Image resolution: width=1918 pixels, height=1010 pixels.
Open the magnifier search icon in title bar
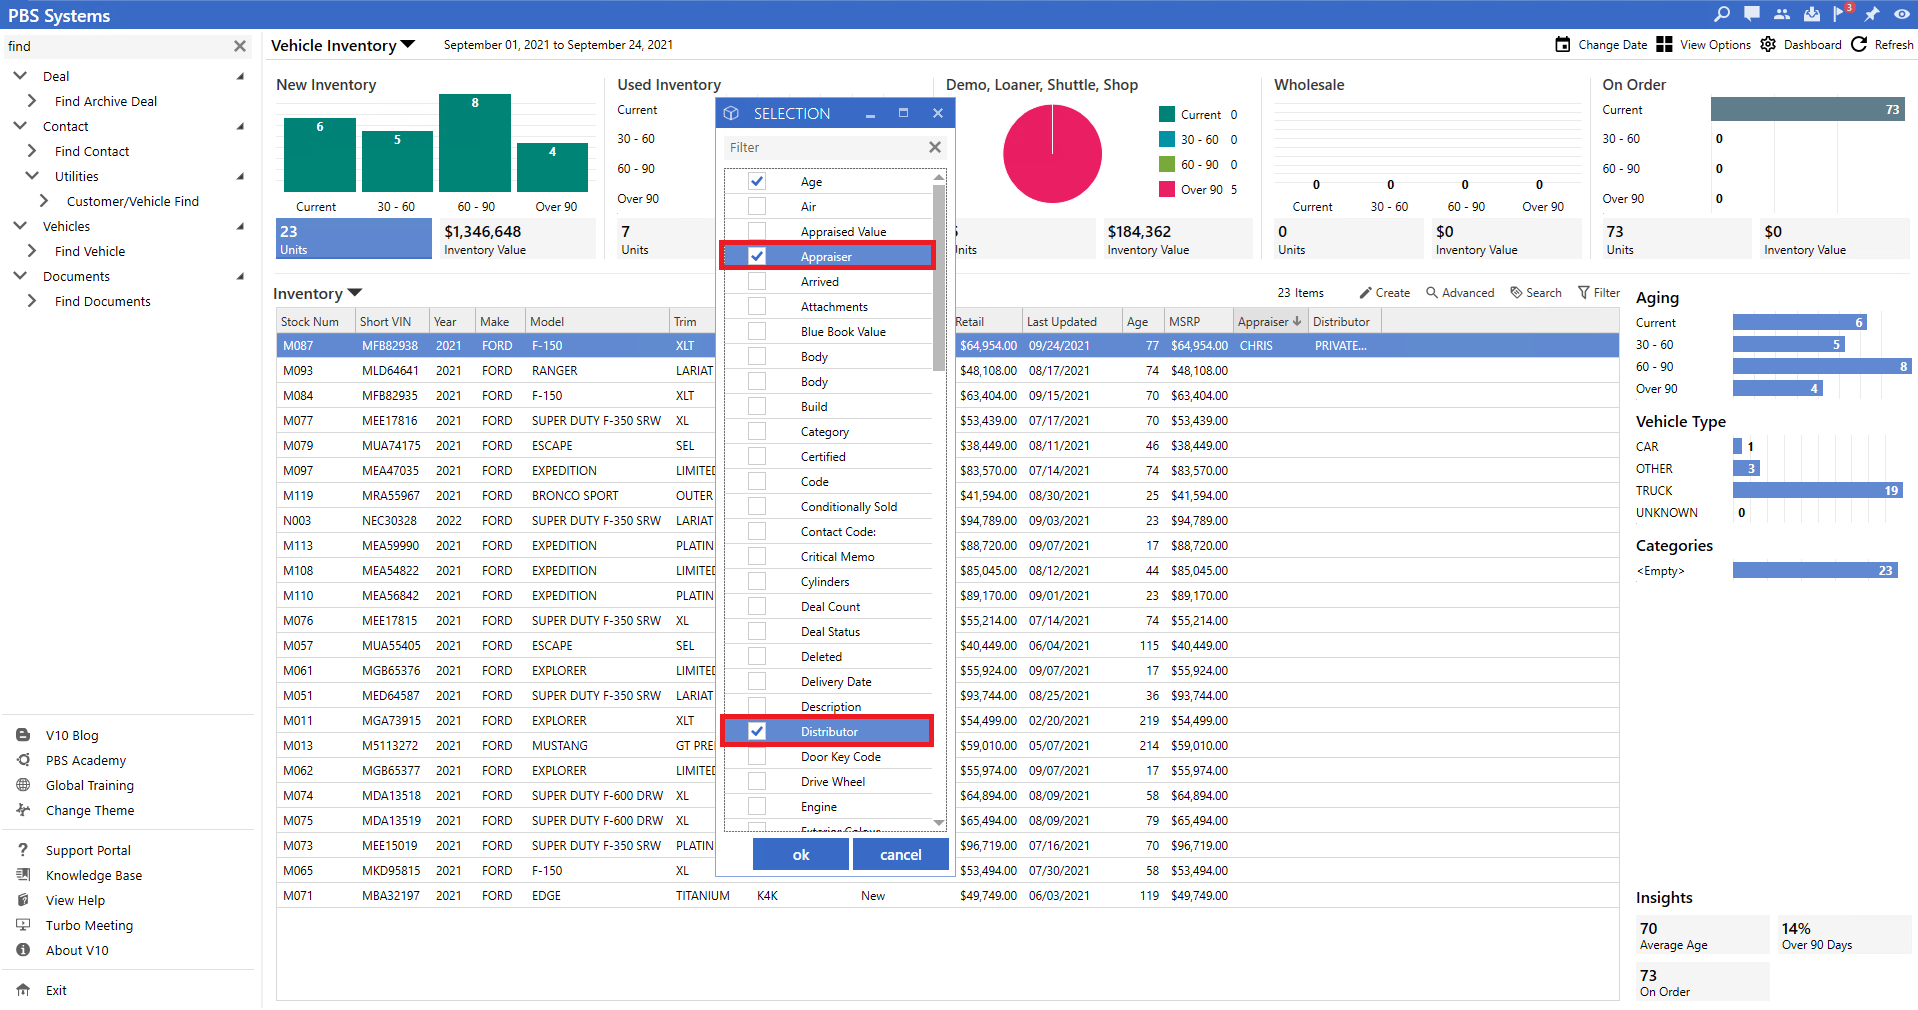(1721, 14)
